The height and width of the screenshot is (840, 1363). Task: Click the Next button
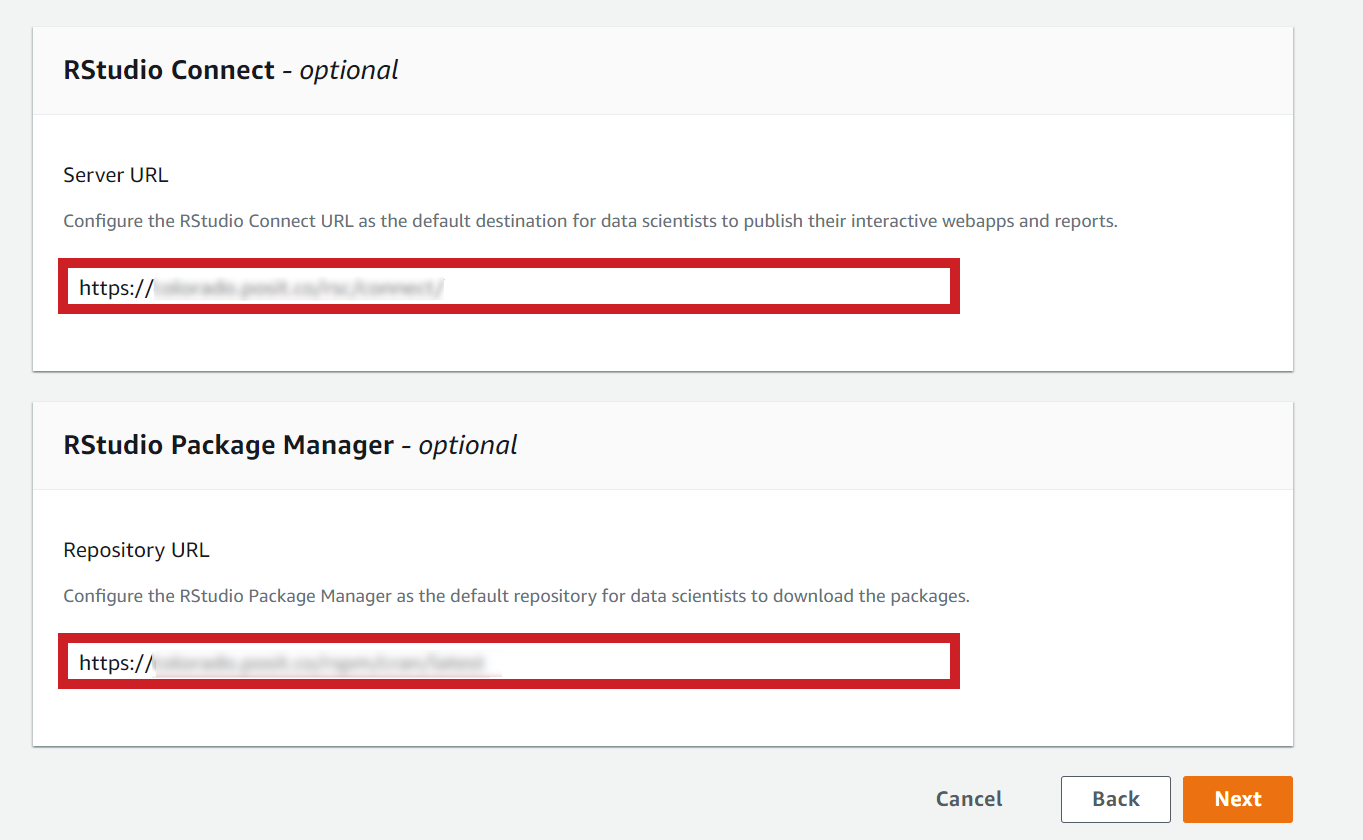click(x=1237, y=799)
